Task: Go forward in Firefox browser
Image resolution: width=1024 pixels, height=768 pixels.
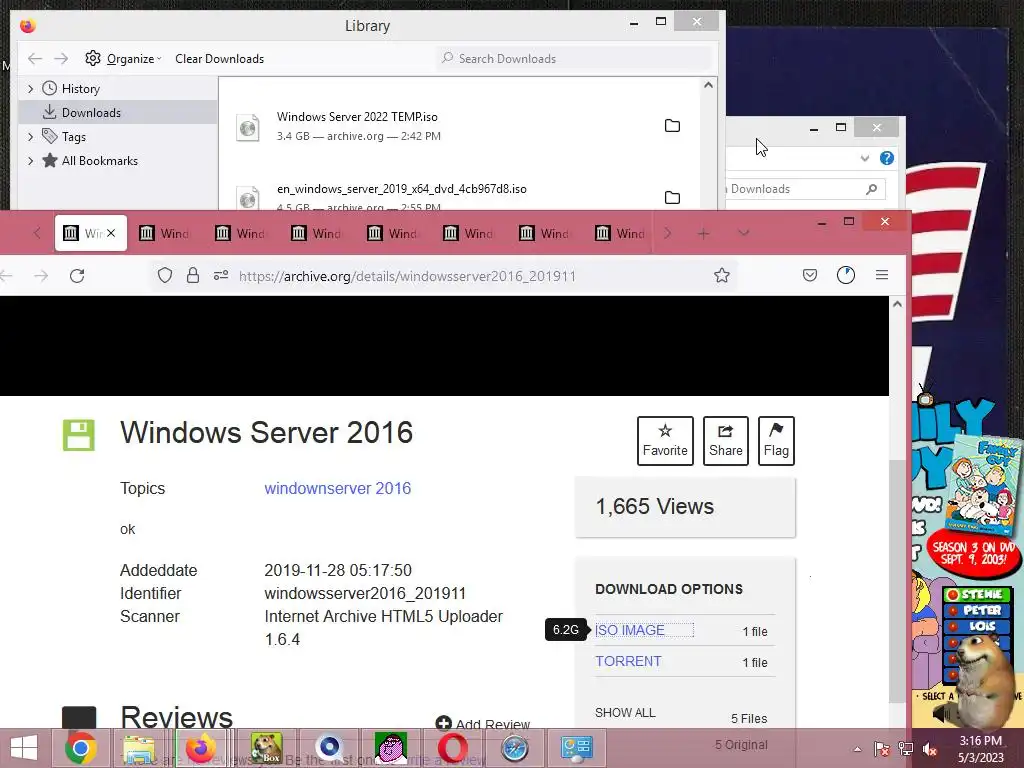Action: [41, 276]
